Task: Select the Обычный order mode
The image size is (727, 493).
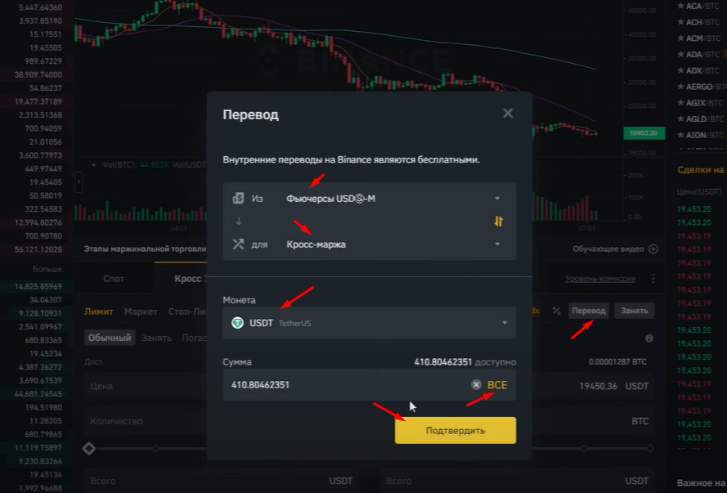Action: tap(109, 338)
